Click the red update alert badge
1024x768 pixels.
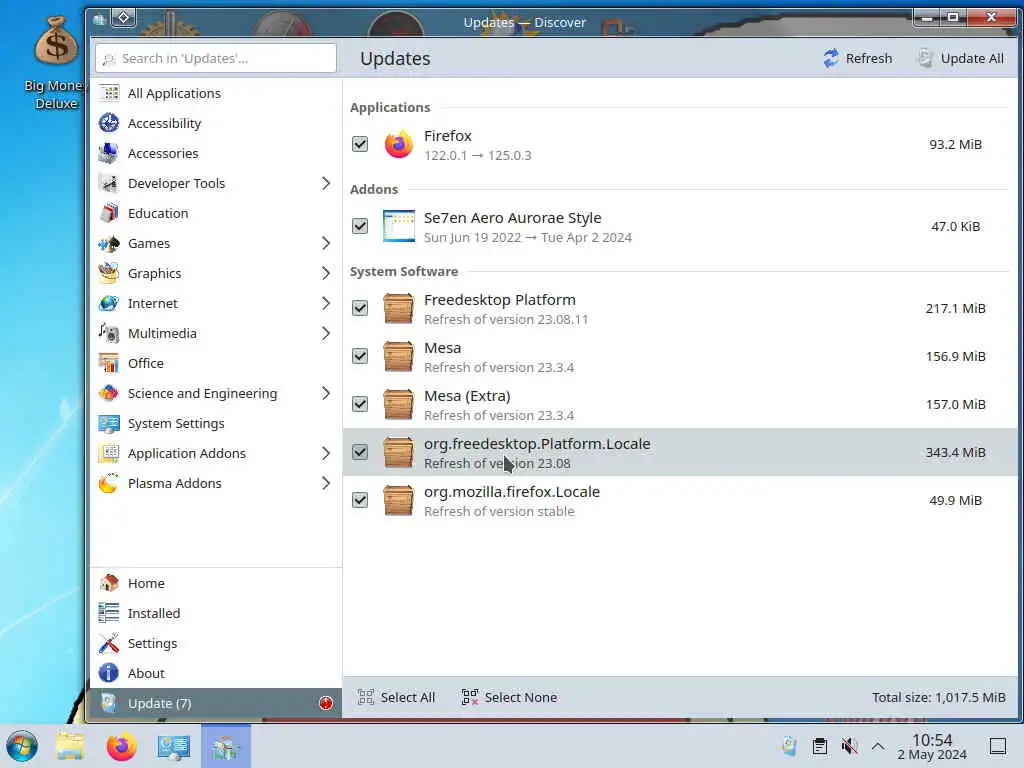pos(326,703)
